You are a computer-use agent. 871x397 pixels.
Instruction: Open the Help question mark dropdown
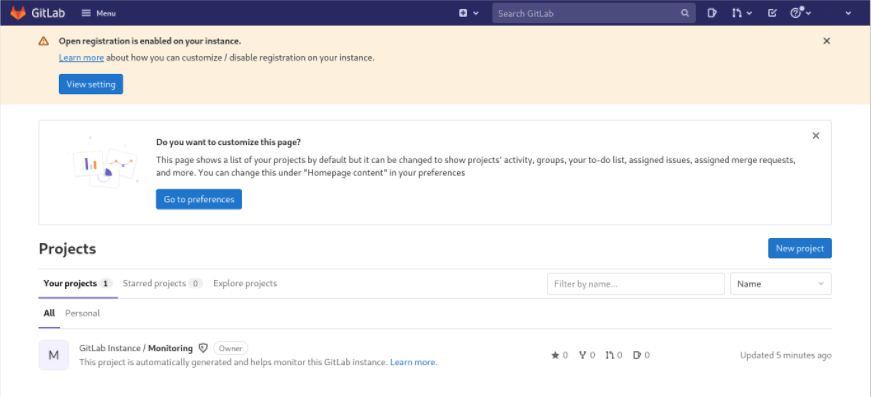800,13
